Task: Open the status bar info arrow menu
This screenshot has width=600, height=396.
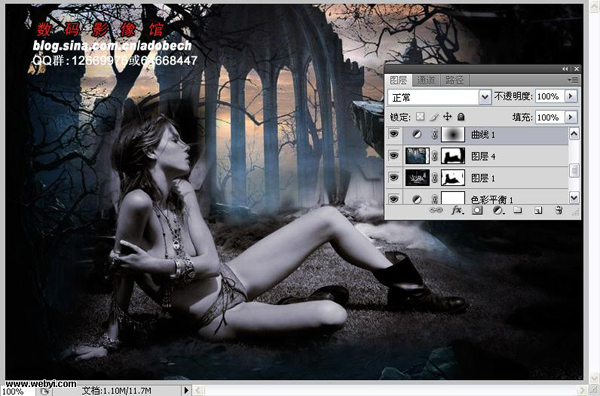Action: [x=186, y=390]
